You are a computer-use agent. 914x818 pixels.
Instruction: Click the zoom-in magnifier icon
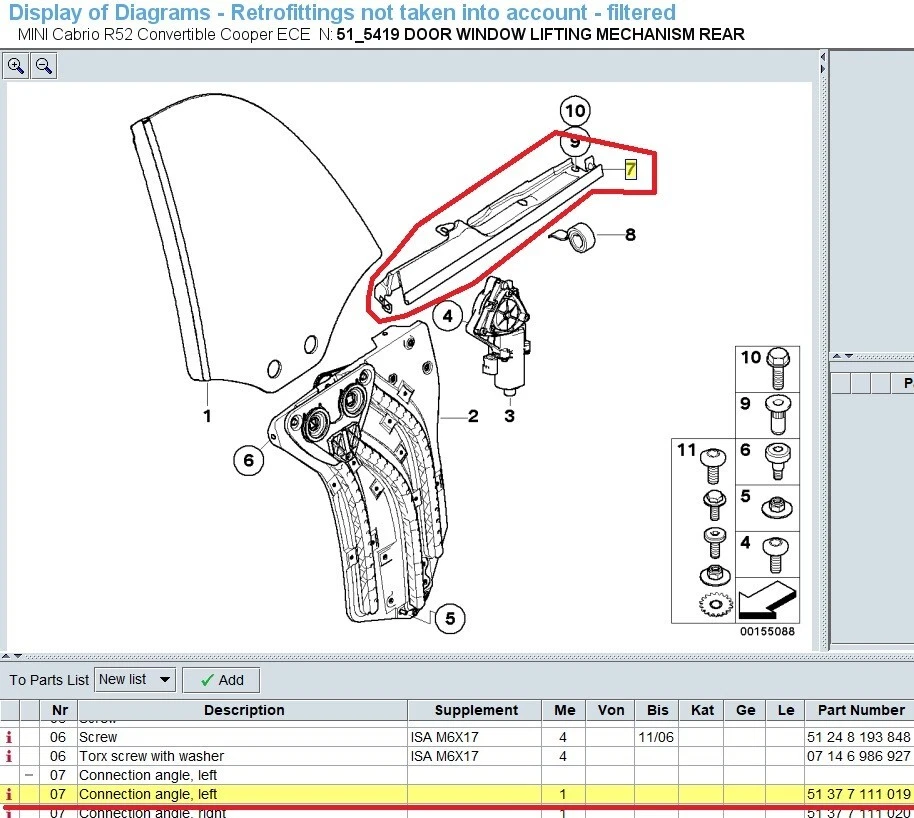point(16,65)
